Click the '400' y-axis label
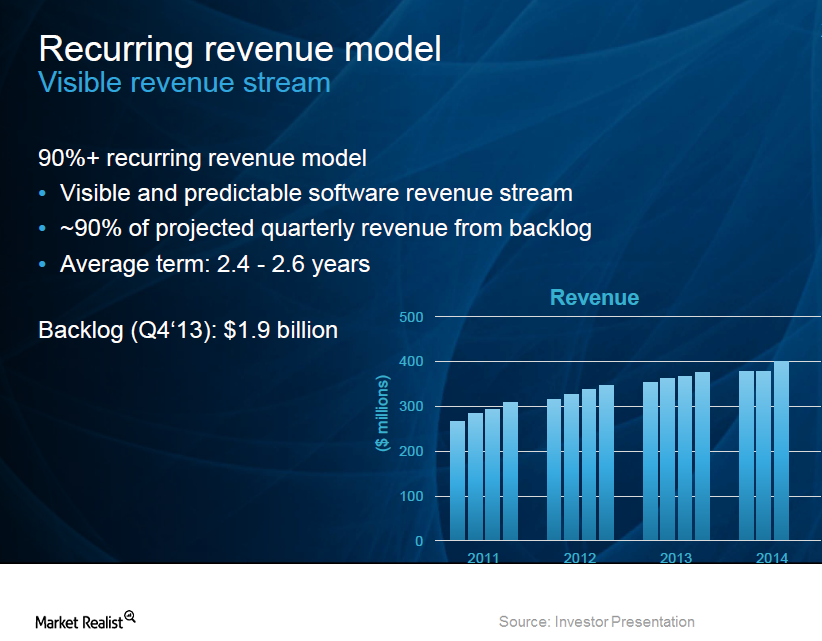This screenshot has height=641, width=822. tap(411, 361)
